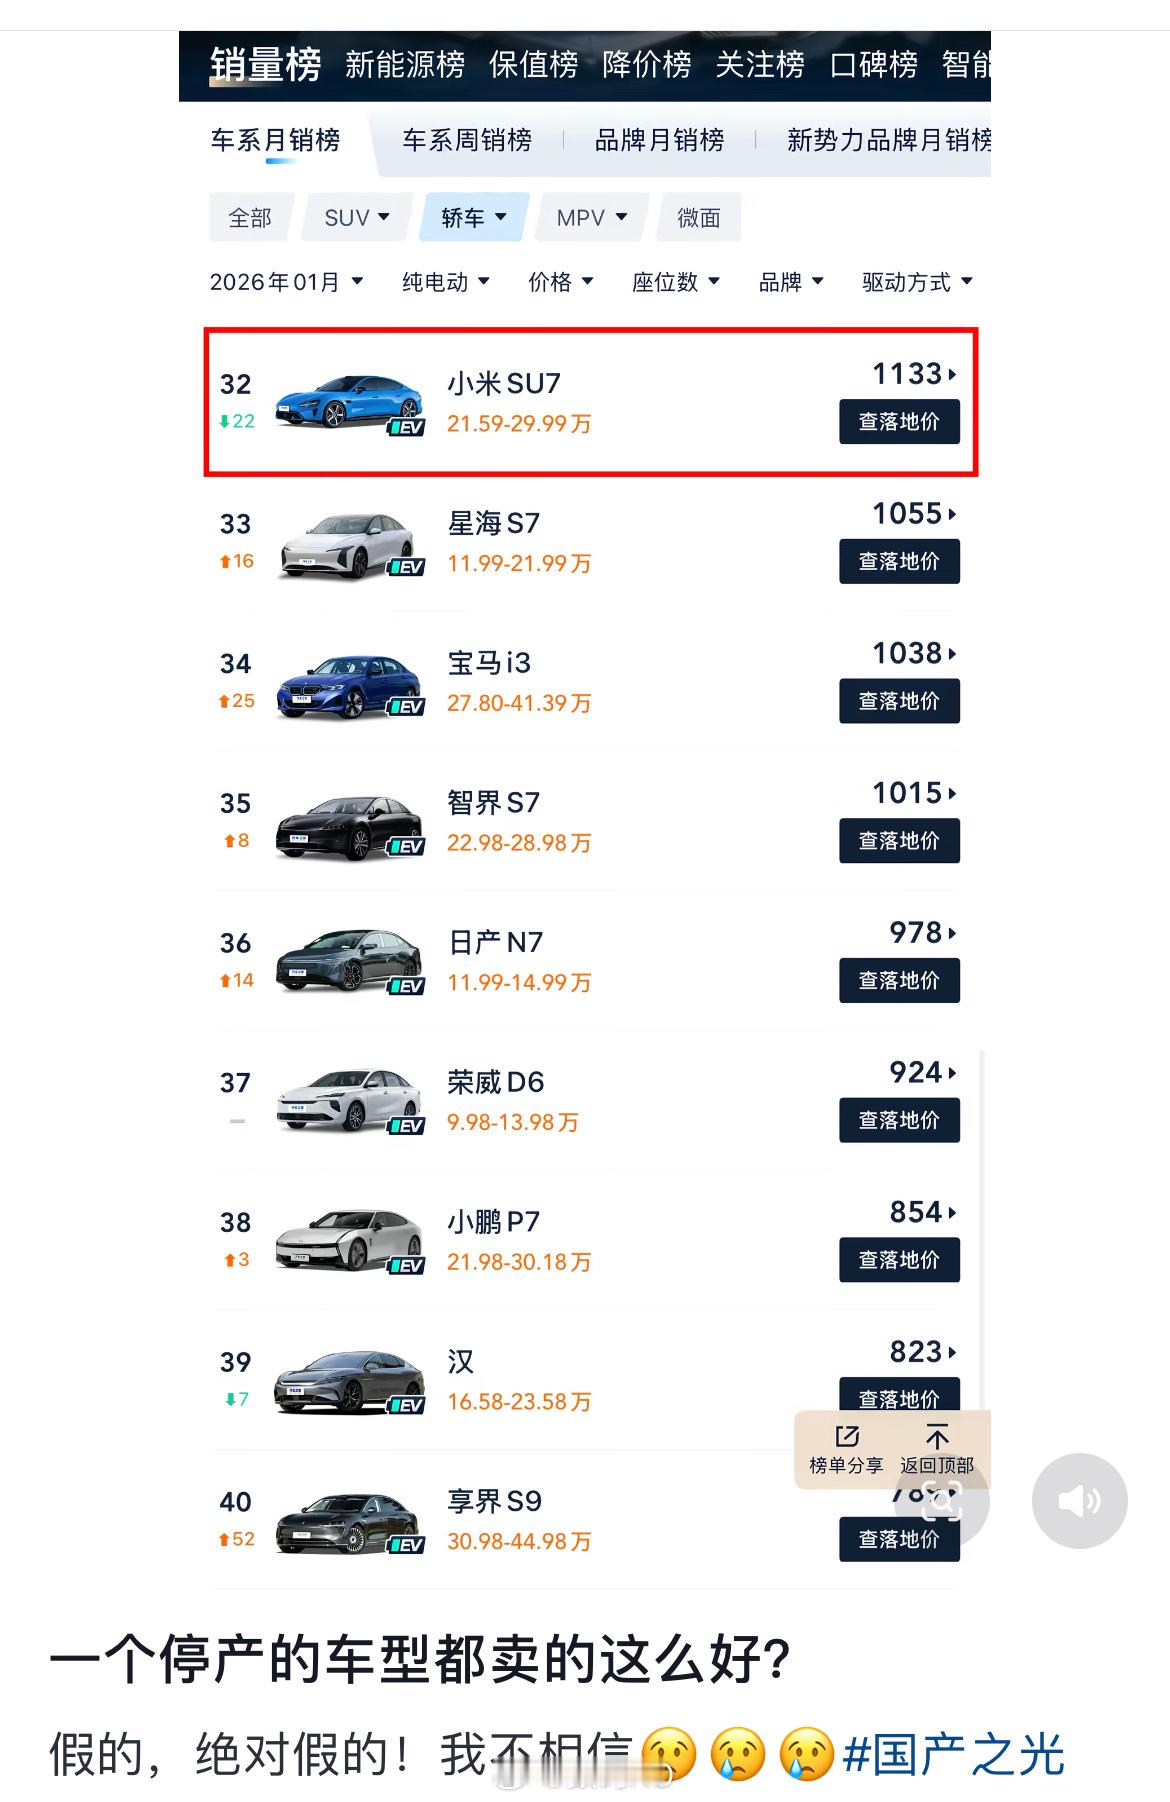Viewport: 1170px width, 1802px height.
Task: Tap the green down-arrow 22 rank indicator
Action: (235, 423)
